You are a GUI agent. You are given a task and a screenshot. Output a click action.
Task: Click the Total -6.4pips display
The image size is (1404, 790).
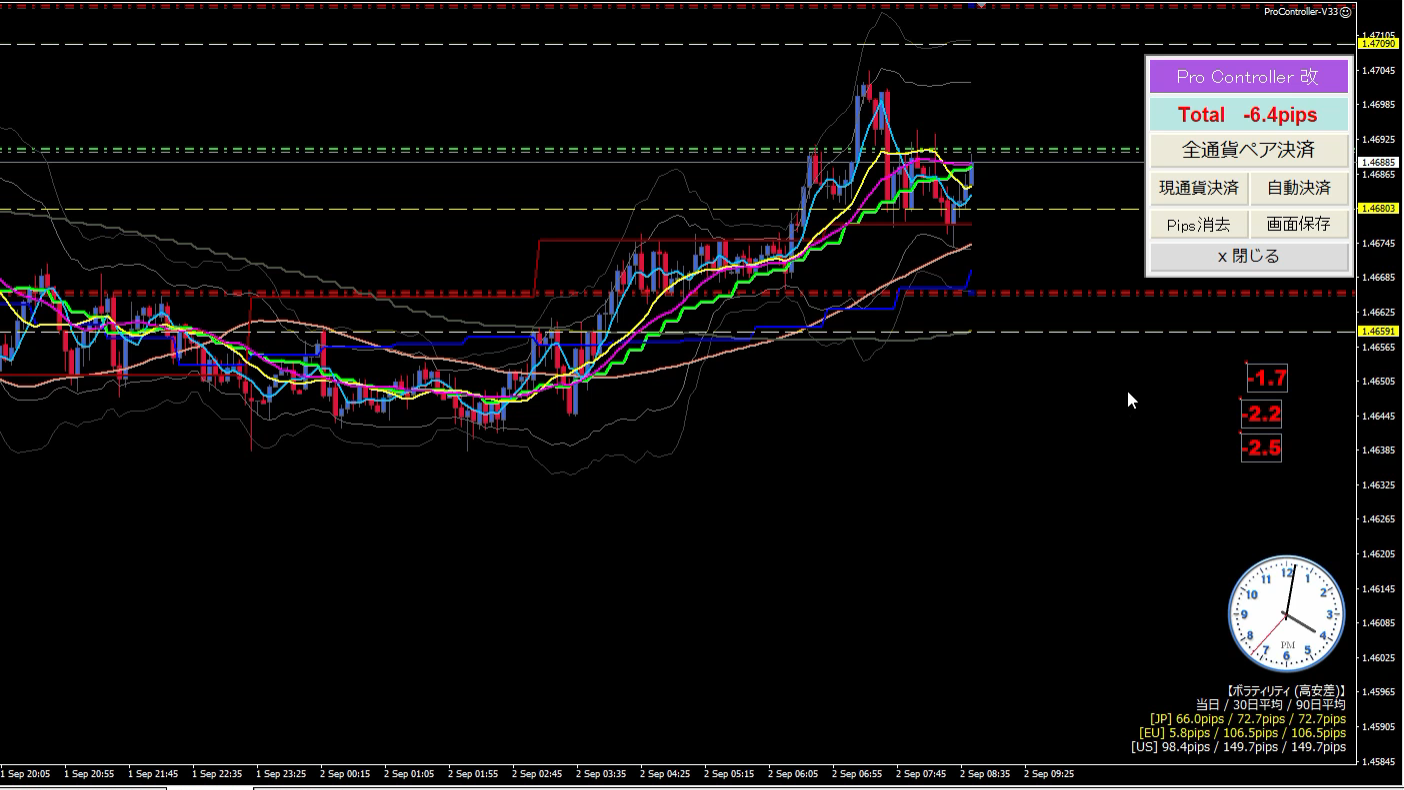[x=1248, y=114]
